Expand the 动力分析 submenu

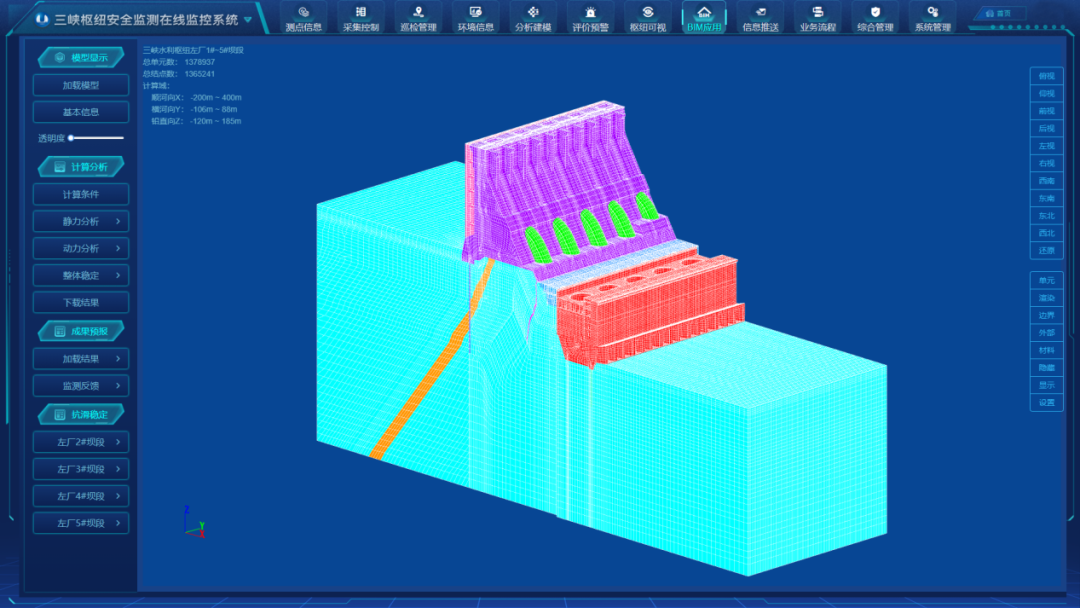click(x=81, y=248)
